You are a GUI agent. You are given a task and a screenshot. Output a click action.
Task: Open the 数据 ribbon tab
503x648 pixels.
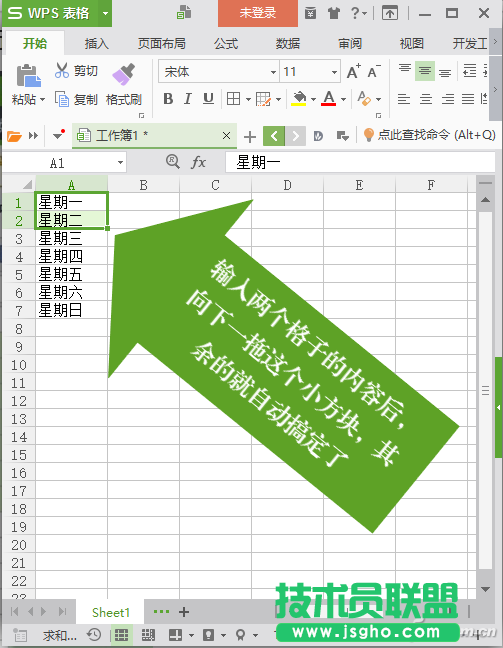[288, 43]
